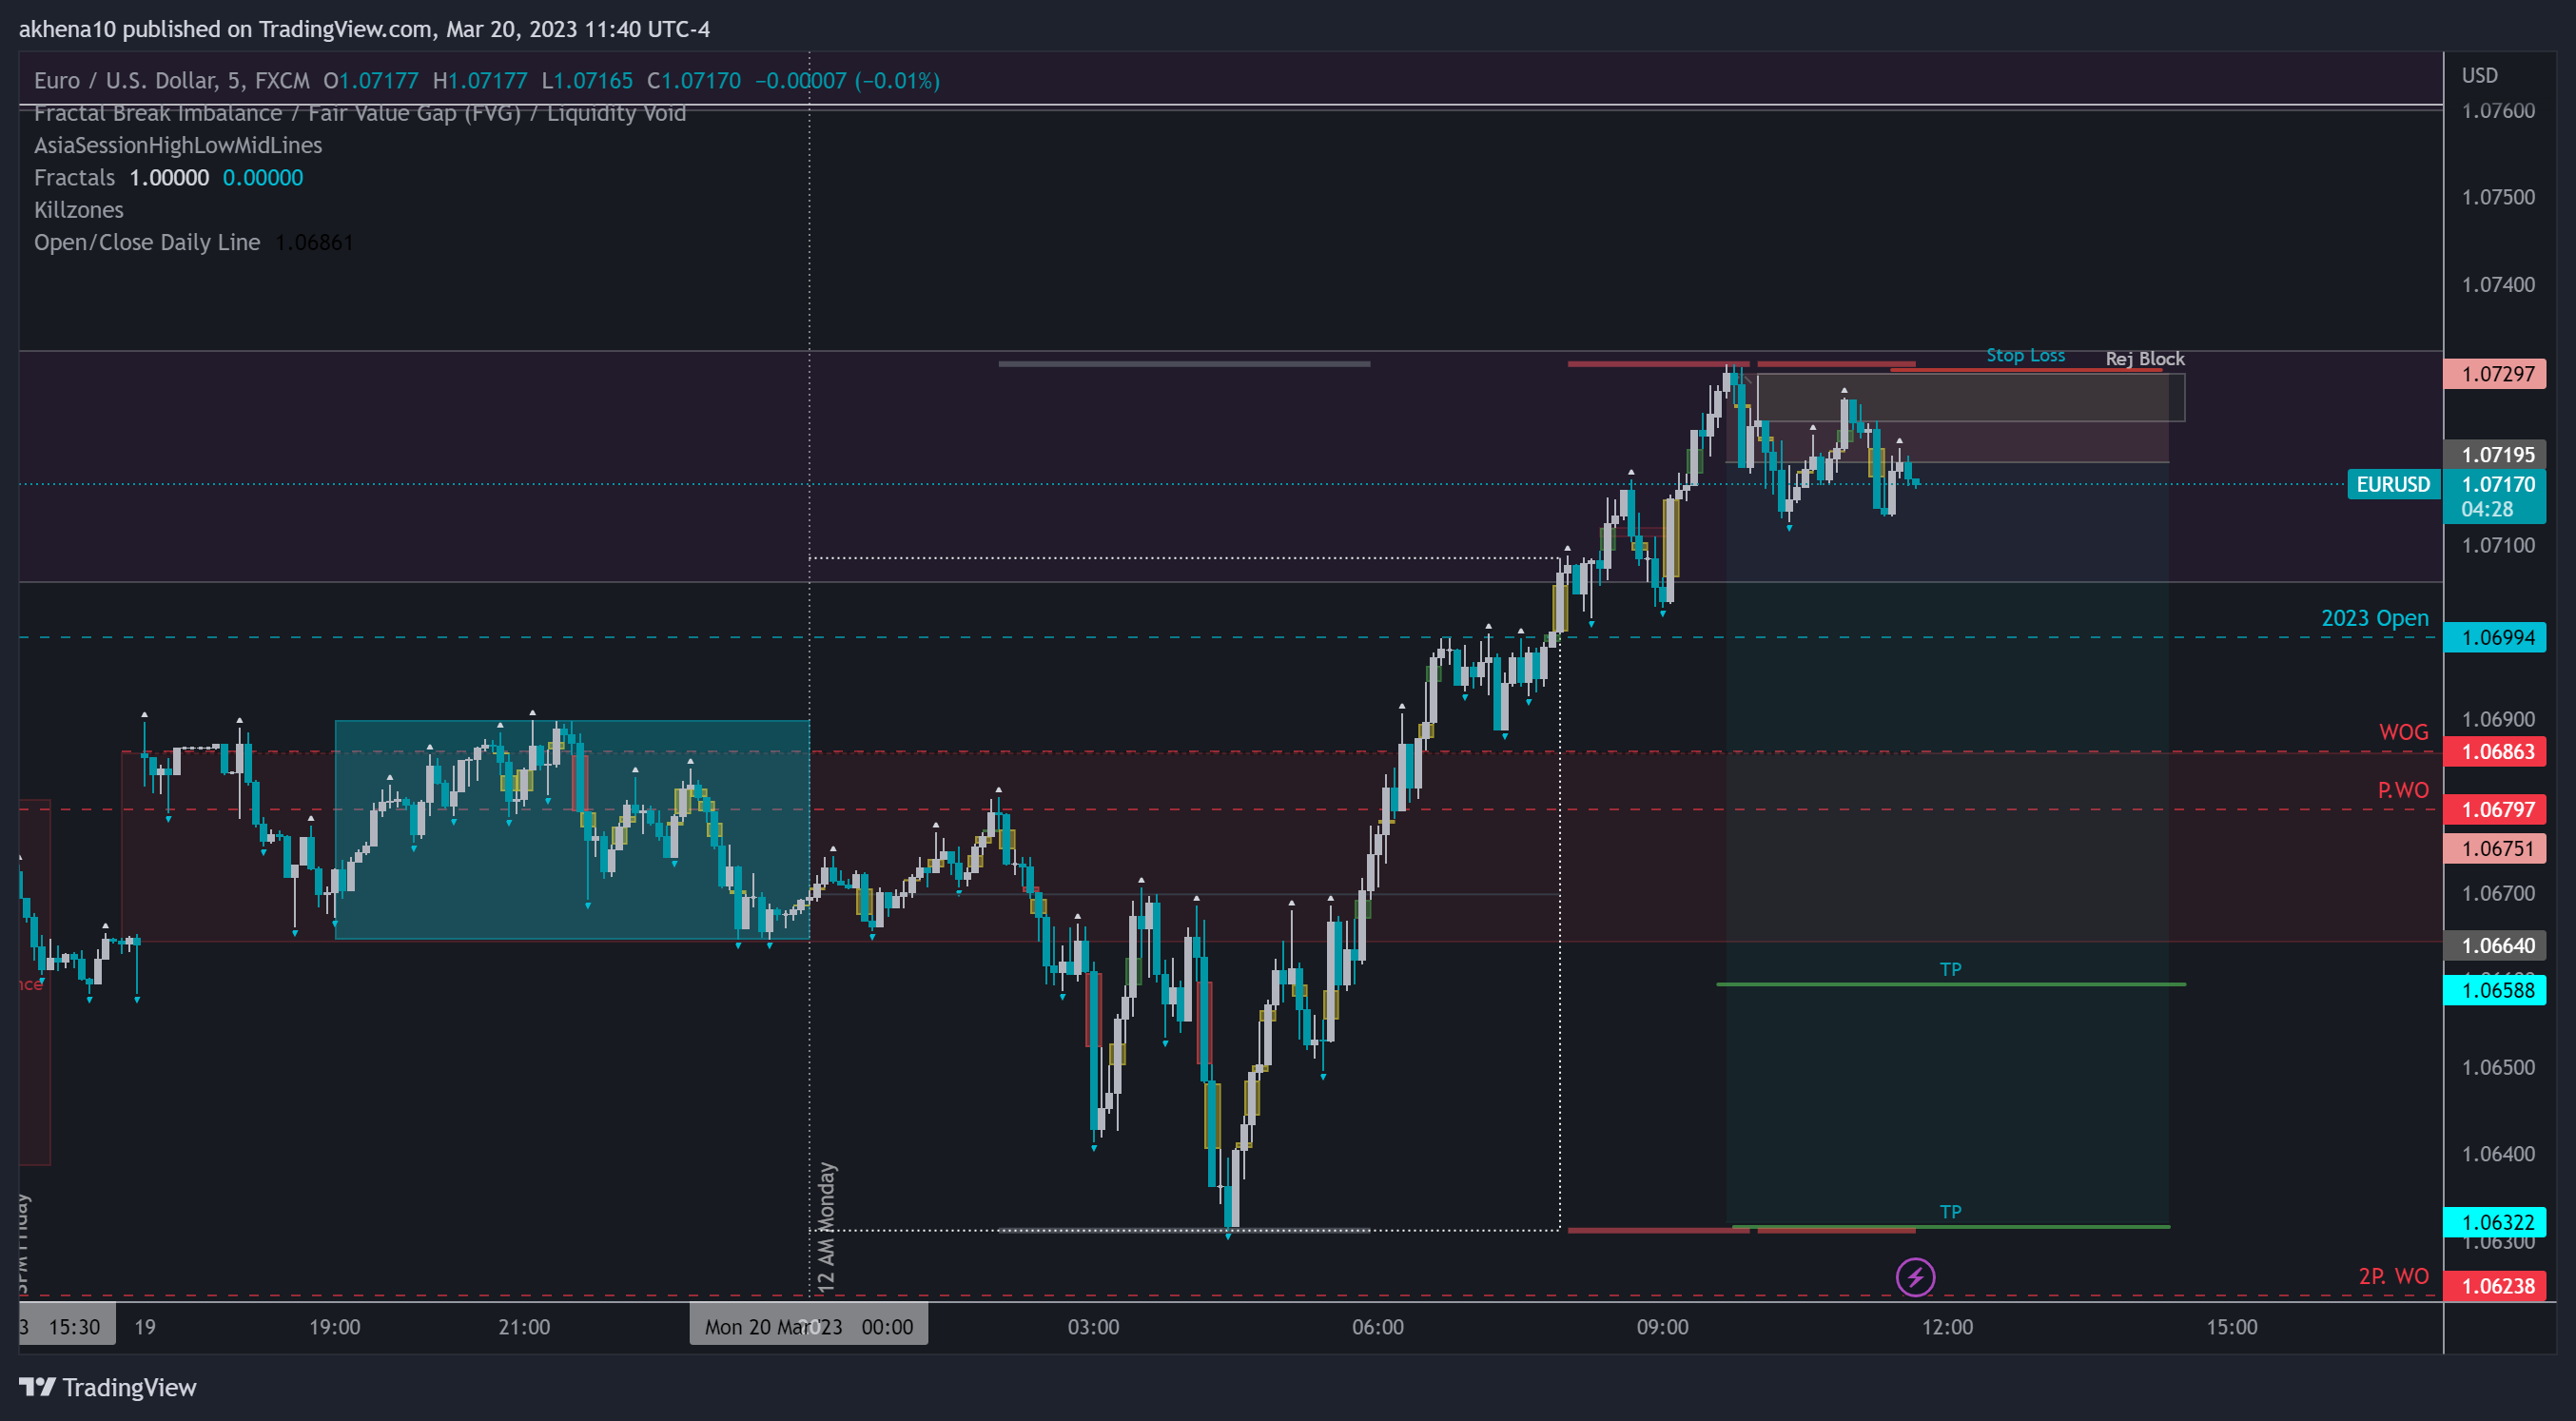Click the 15:30 highlighted time label
The height and width of the screenshot is (1421, 2576).
click(74, 1327)
